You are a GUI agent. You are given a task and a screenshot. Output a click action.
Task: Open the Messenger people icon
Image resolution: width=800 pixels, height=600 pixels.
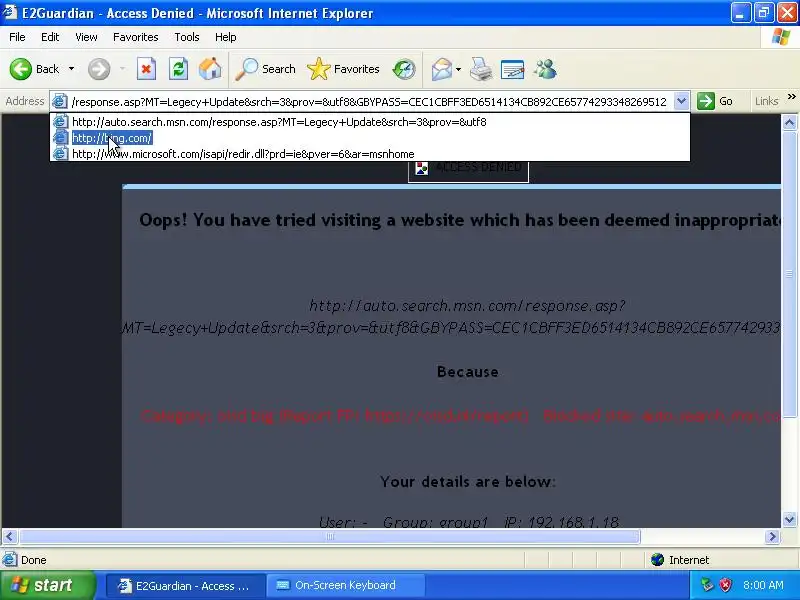[x=545, y=69]
